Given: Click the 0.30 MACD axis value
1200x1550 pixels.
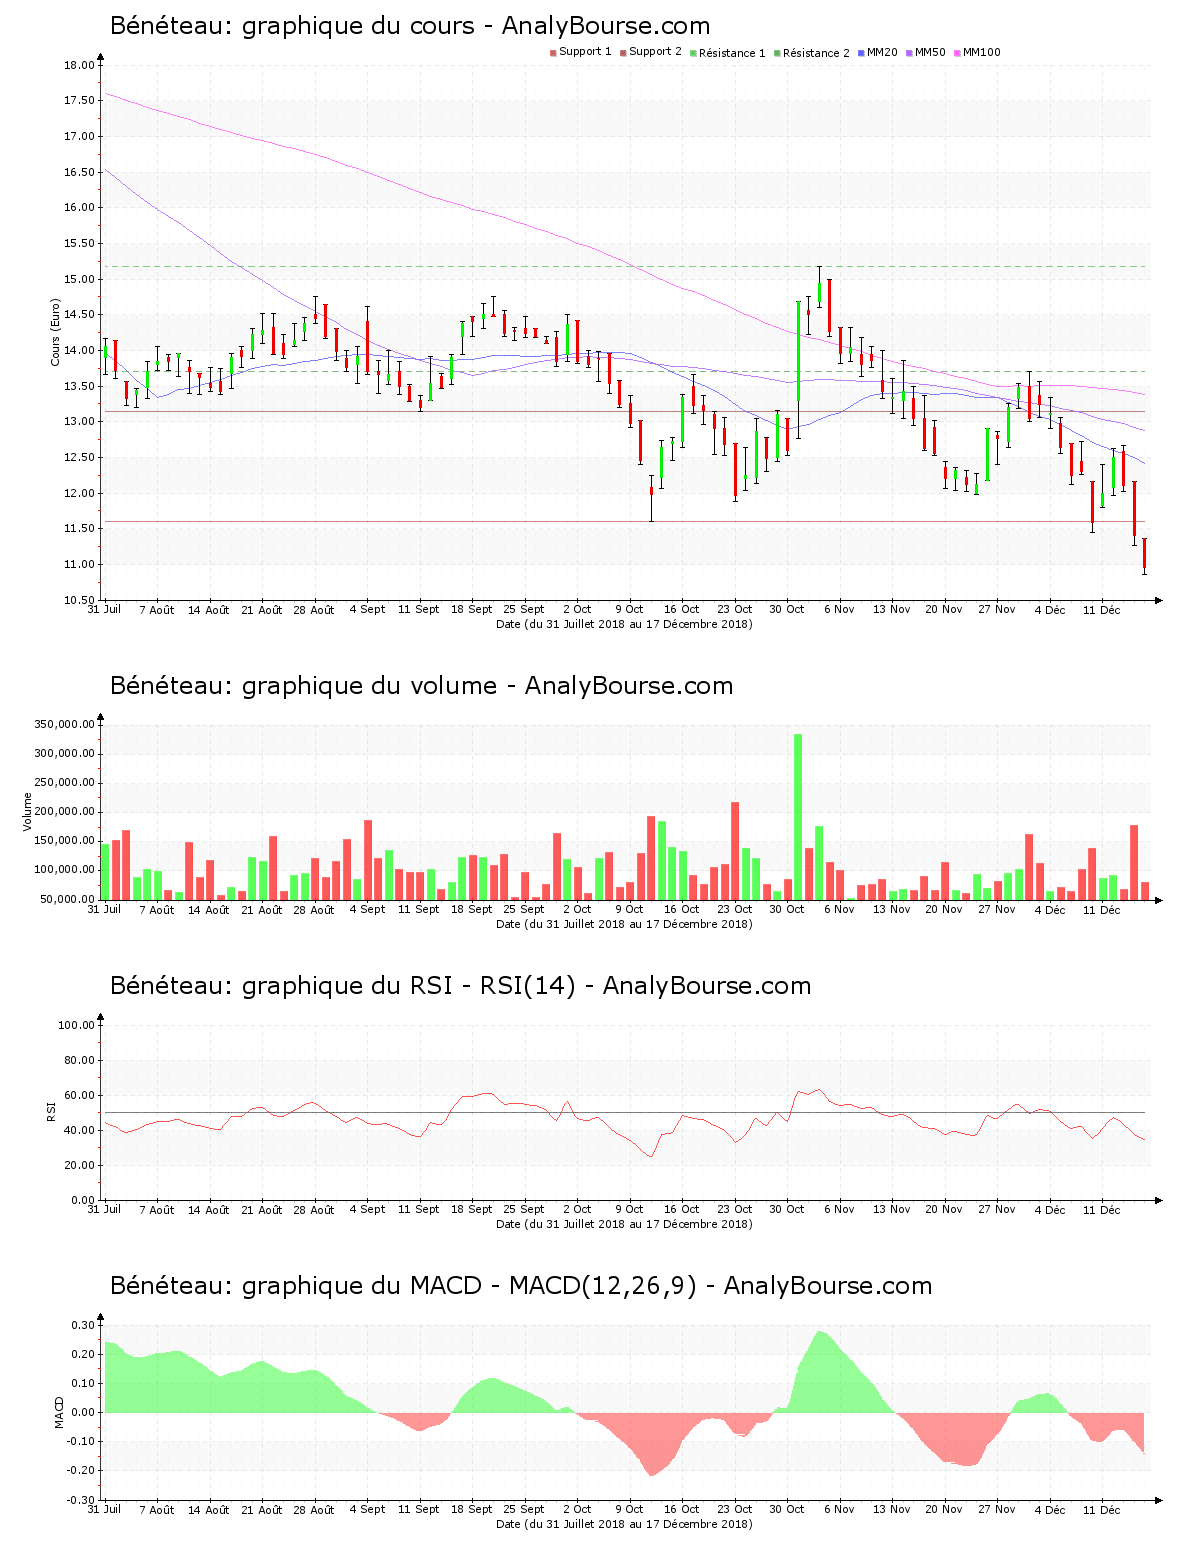Looking at the screenshot, I should pyautogui.click(x=83, y=1325).
